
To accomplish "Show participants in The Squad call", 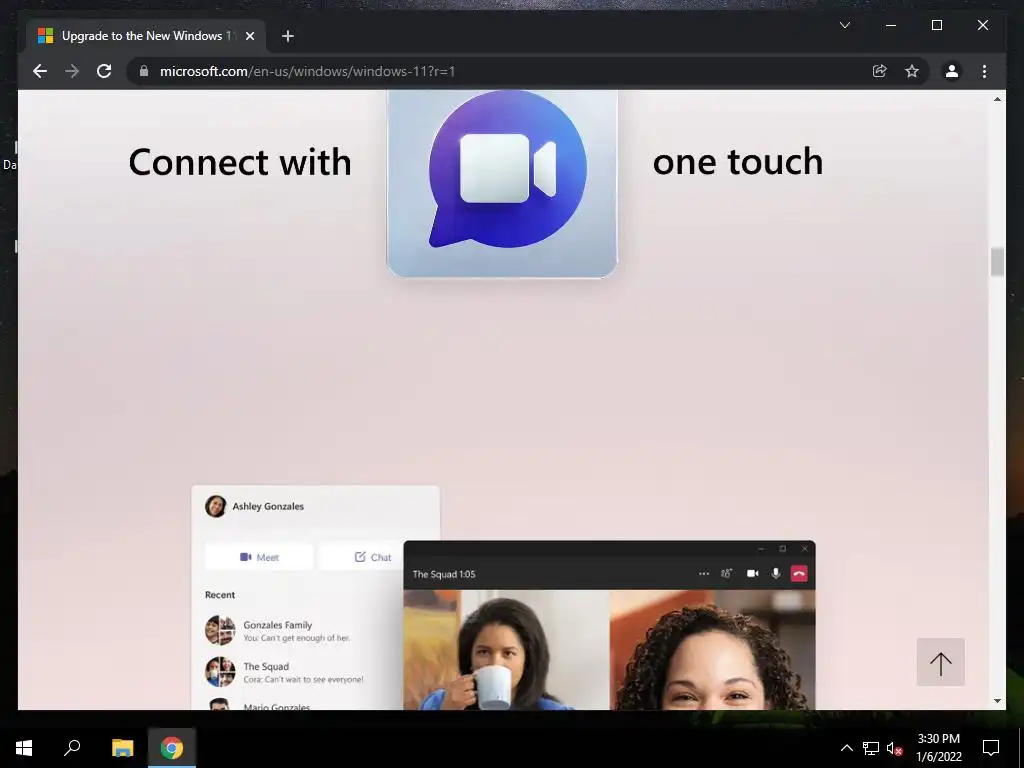I will [x=726, y=573].
